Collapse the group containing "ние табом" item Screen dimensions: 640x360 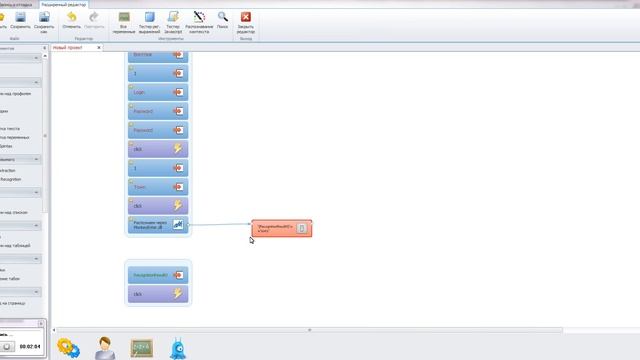[x=36, y=259]
